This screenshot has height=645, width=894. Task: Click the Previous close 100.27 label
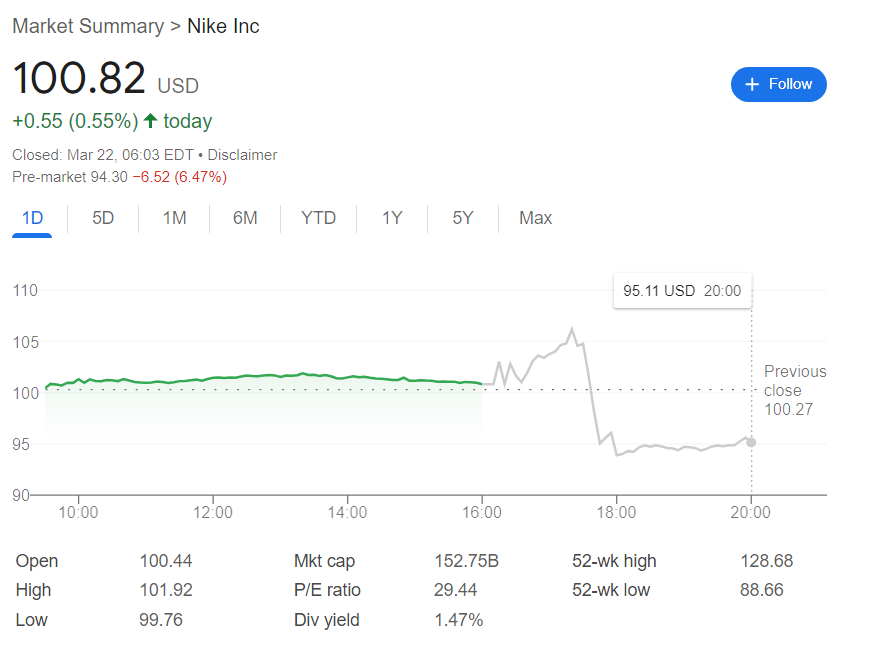tap(795, 390)
